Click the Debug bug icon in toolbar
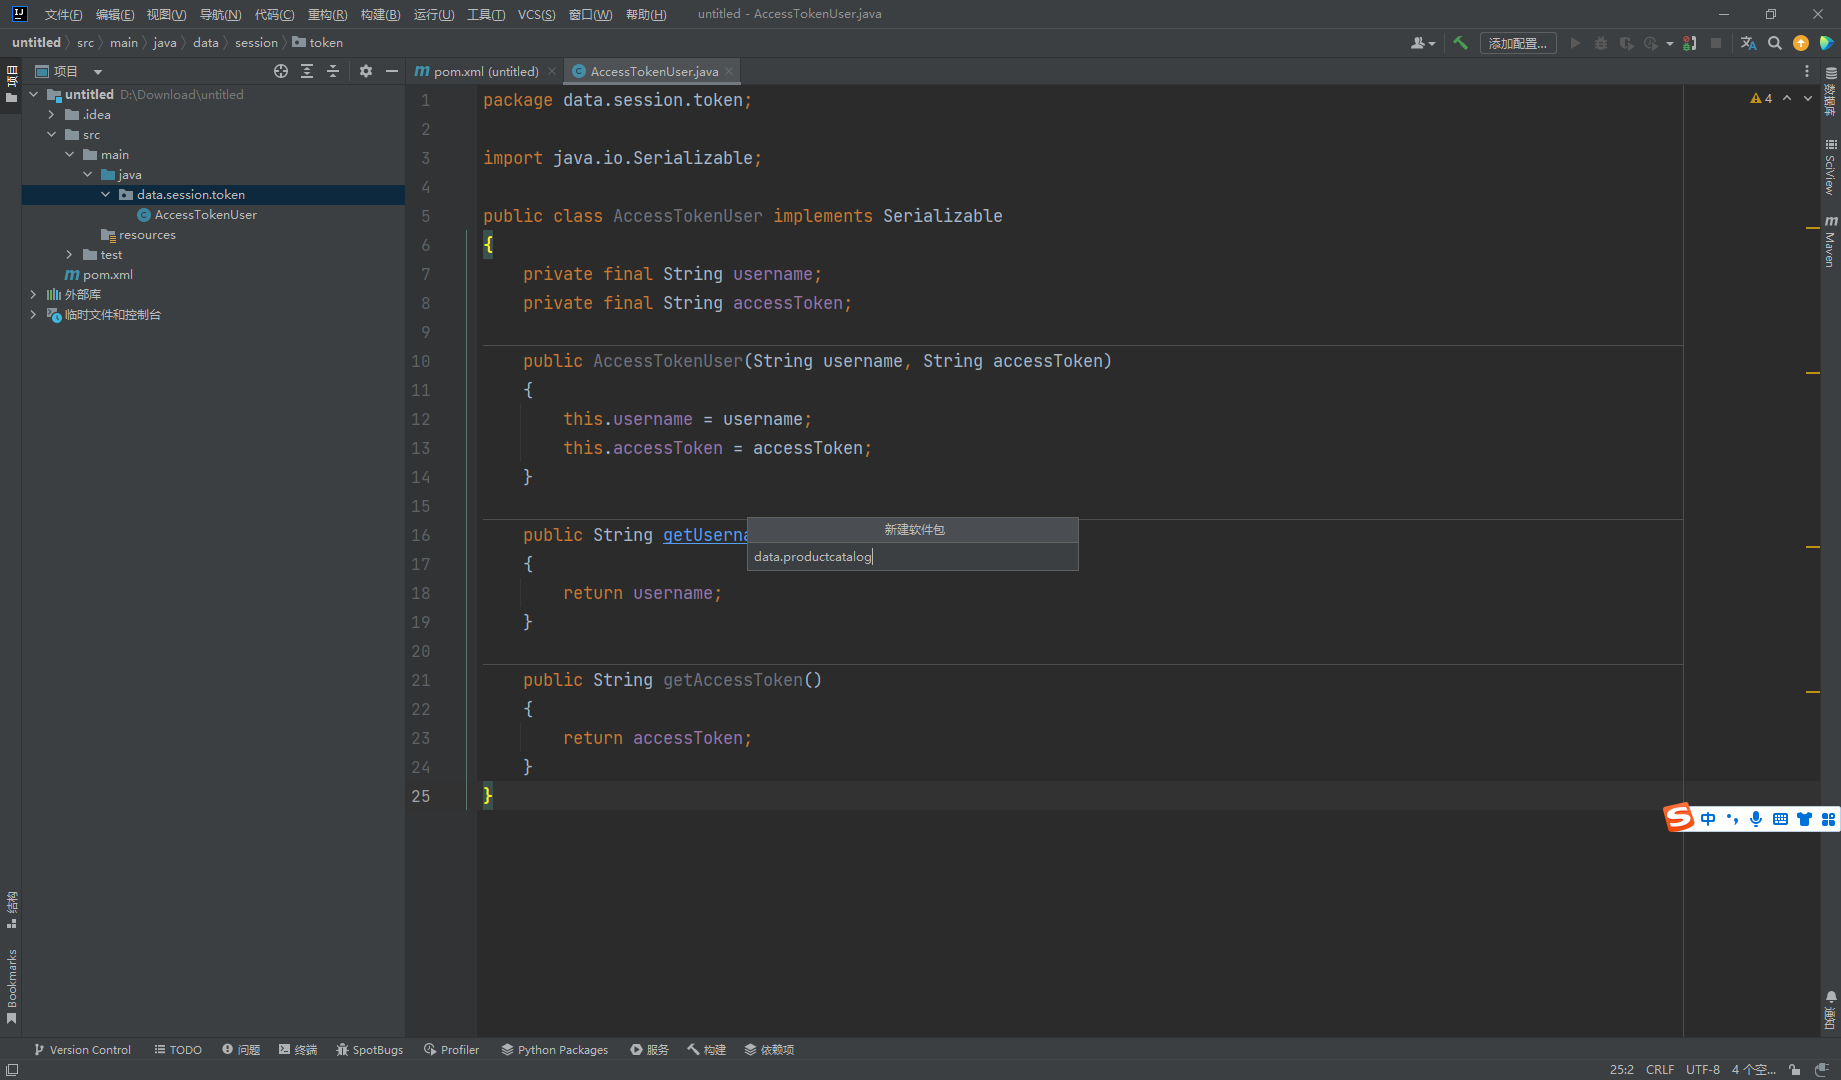The height and width of the screenshot is (1080, 1841). (x=1601, y=43)
